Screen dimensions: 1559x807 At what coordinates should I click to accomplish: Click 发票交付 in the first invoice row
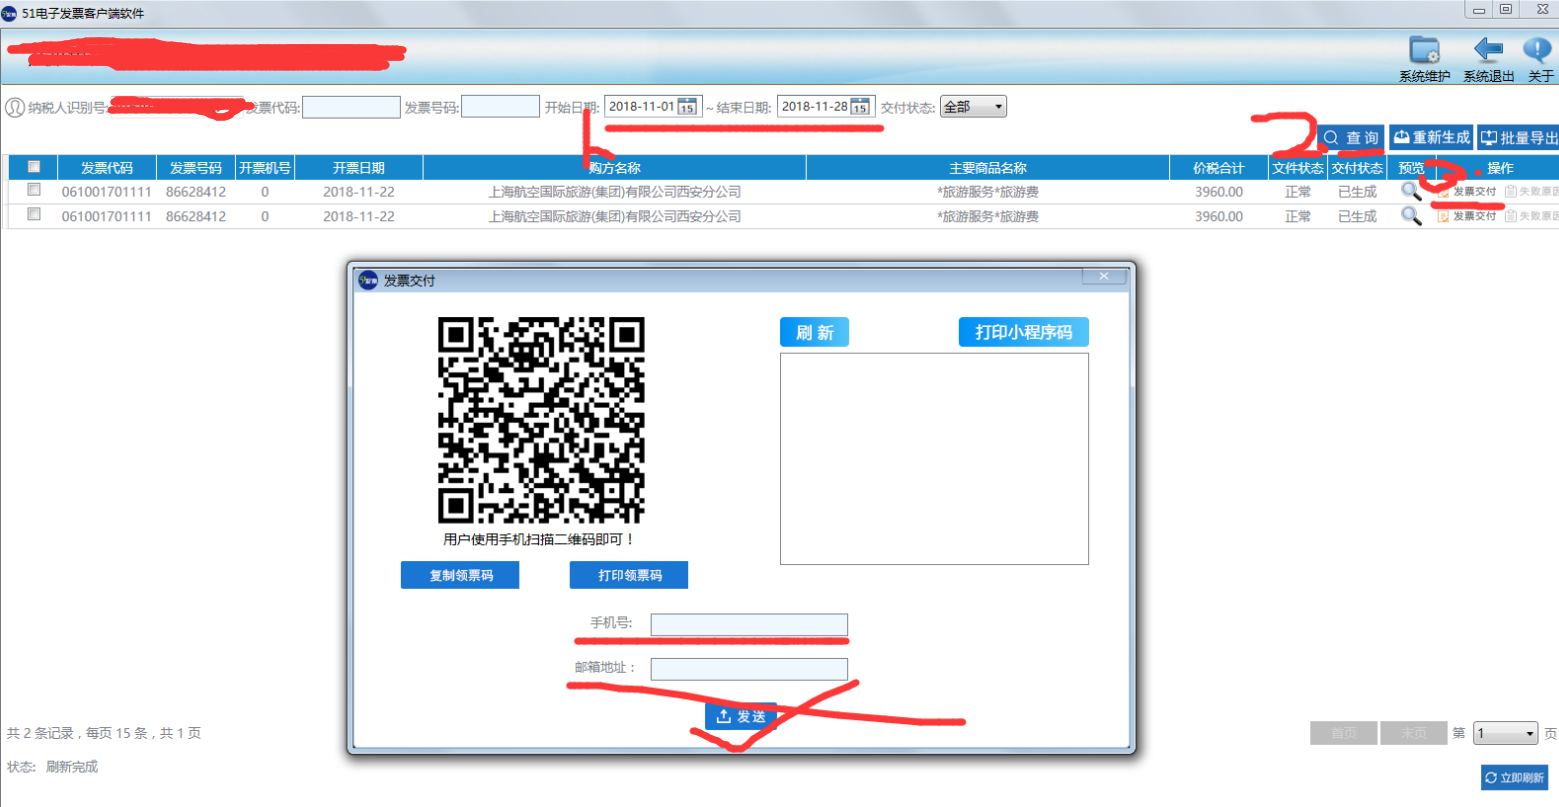[1467, 191]
